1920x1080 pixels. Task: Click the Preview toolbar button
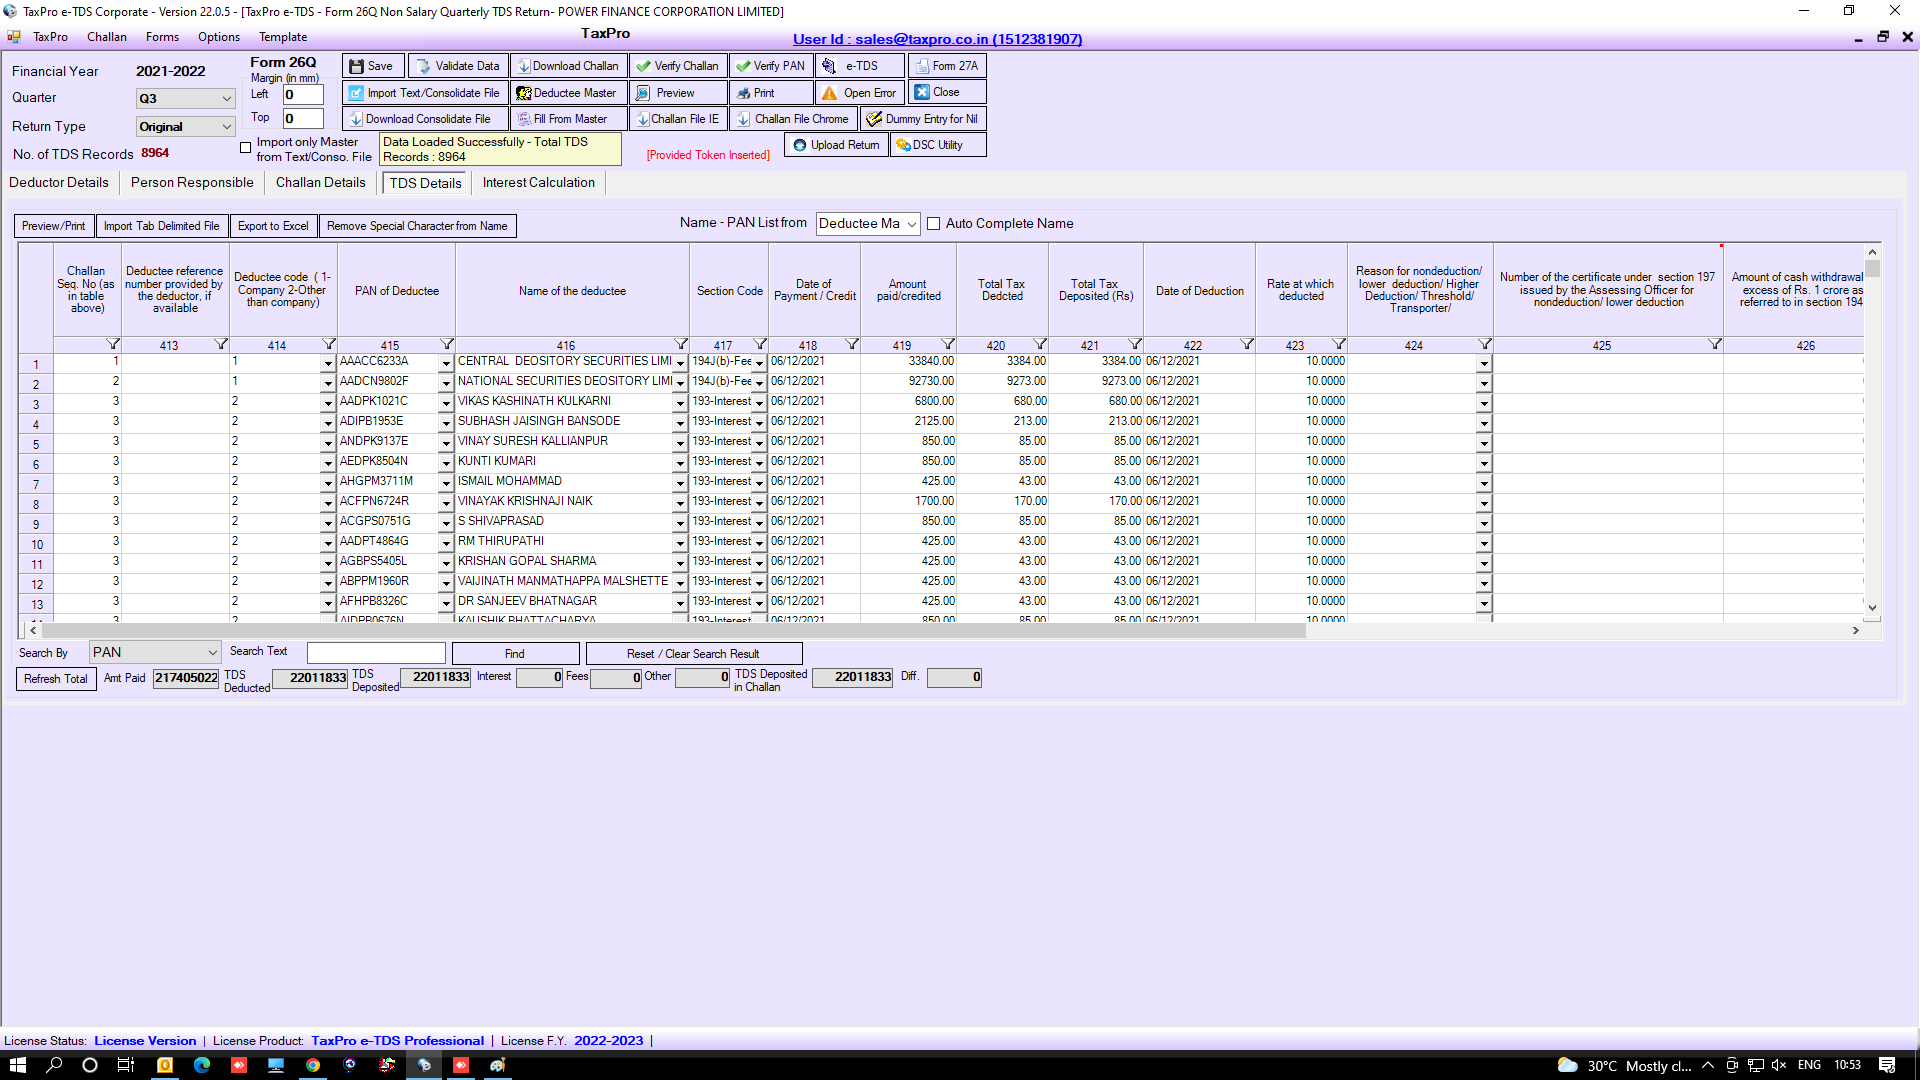pyautogui.click(x=678, y=93)
